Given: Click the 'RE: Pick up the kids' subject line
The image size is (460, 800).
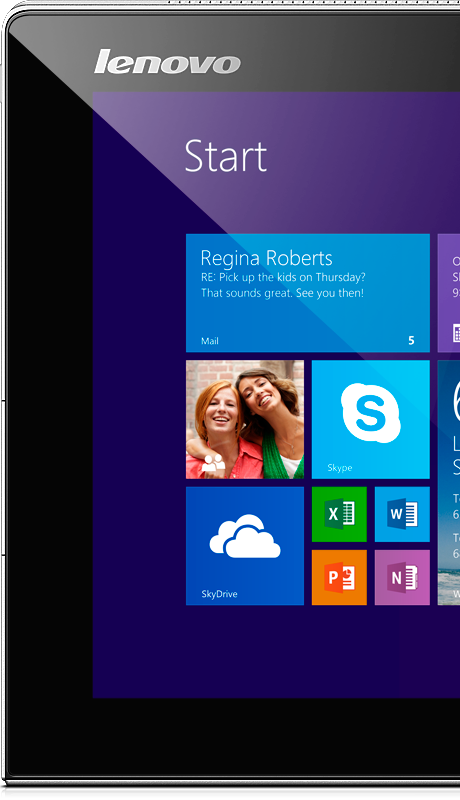Looking at the screenshot, I should pyautogui.click(x=283, y=278).
